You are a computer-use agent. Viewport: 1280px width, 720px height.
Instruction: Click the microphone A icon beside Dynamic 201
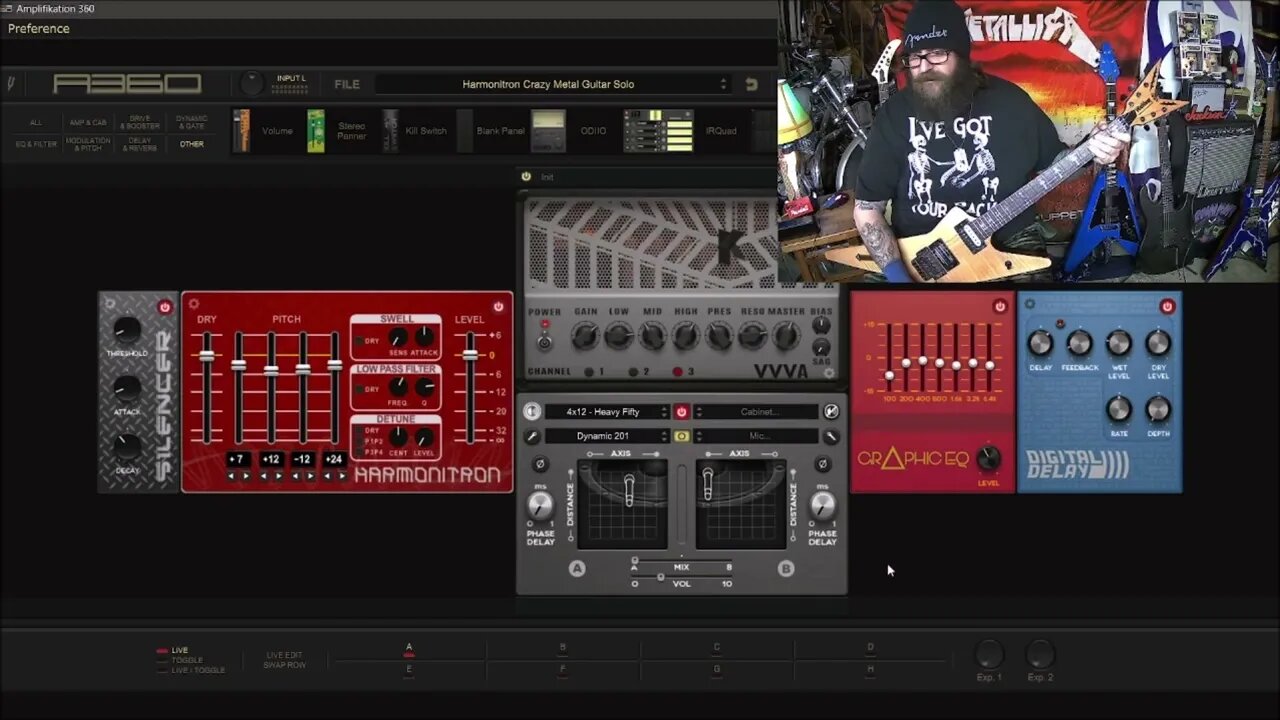[532, 436]
